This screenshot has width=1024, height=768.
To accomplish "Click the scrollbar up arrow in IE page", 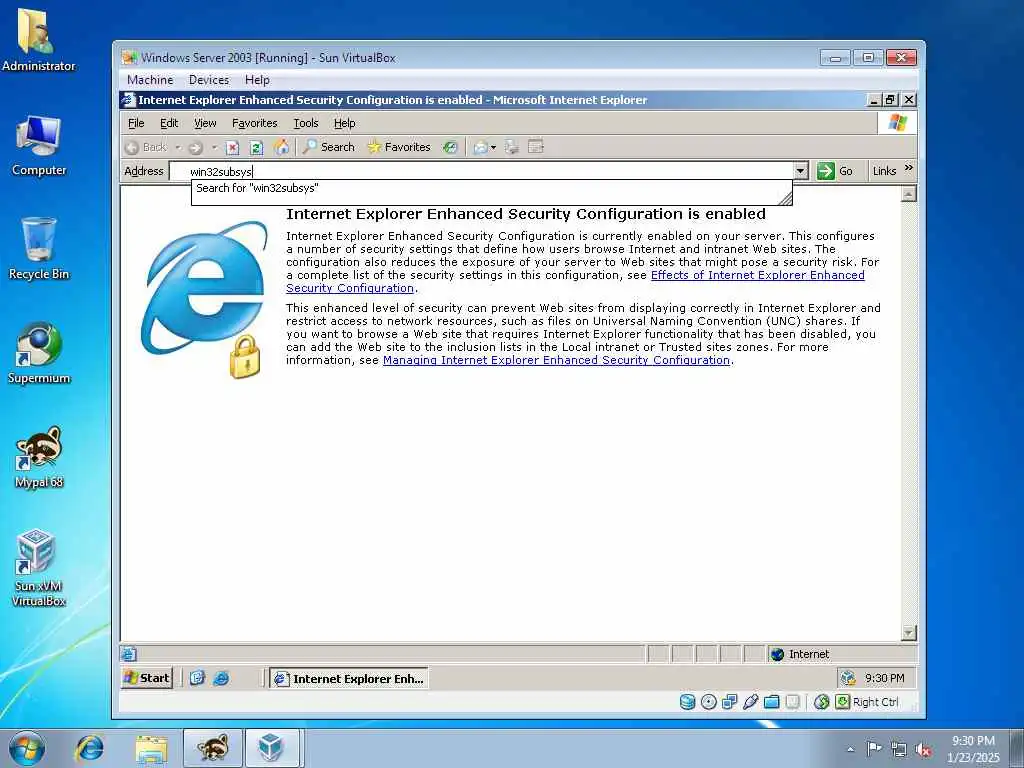I will 908,194.
